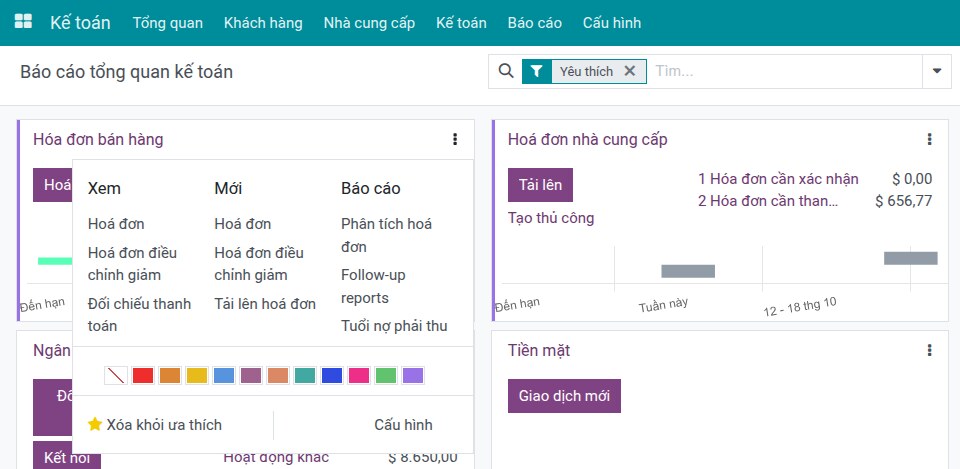960x469 pixels.
Task: Choose the orange color swatch
Action: tap(170, 375)
